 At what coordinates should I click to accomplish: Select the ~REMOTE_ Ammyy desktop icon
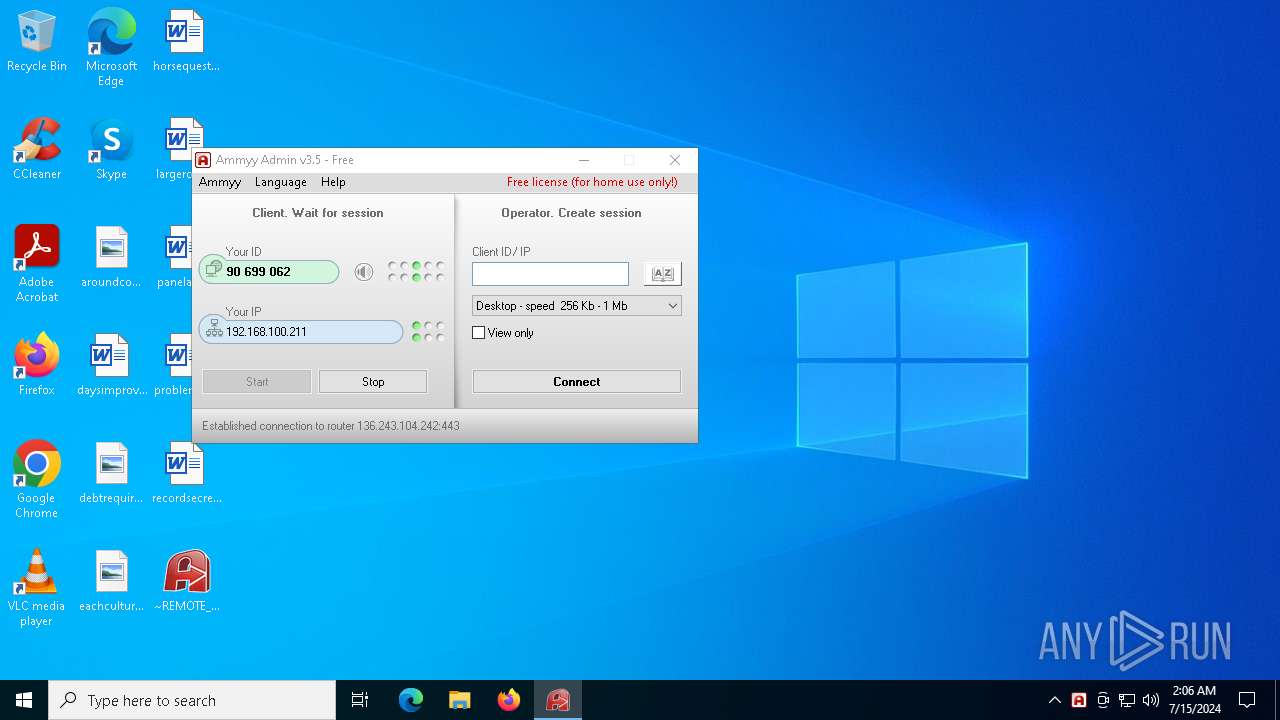186,582
